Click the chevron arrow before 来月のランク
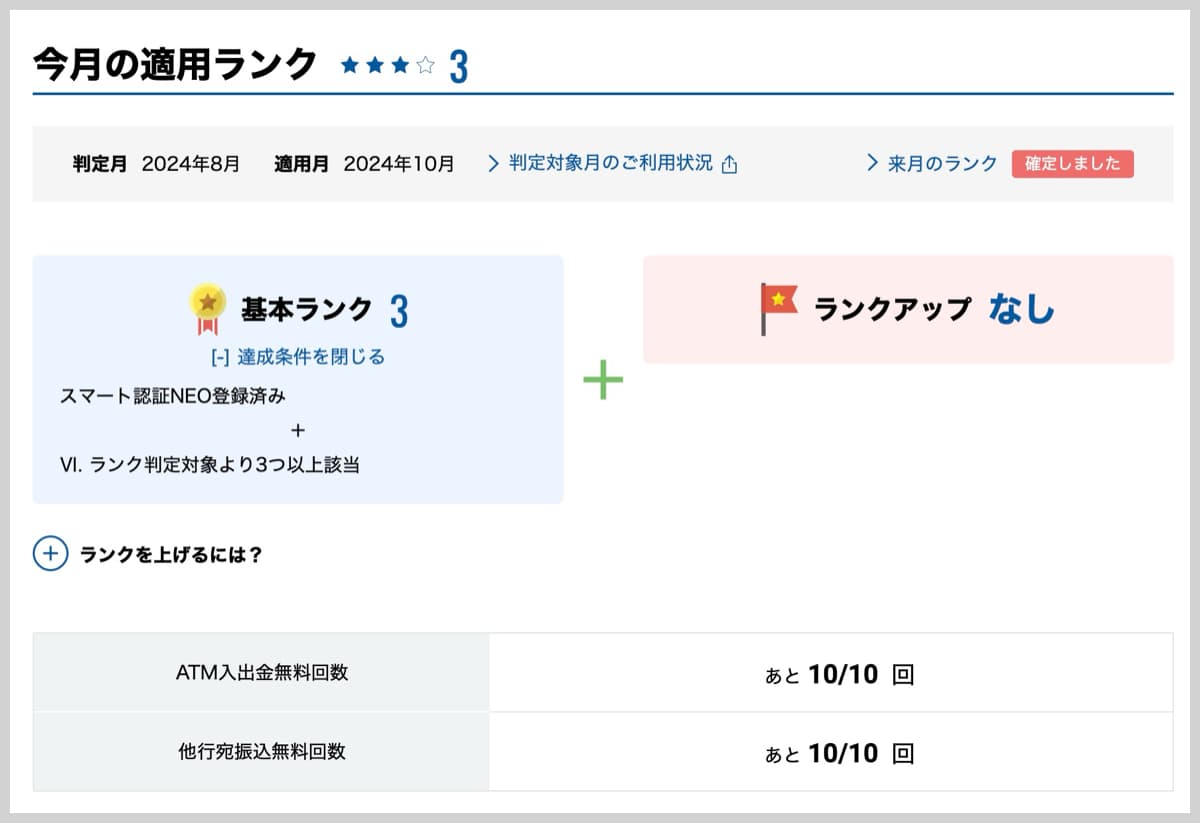The width and height of the screenshot is (1200, 823). 872,163
